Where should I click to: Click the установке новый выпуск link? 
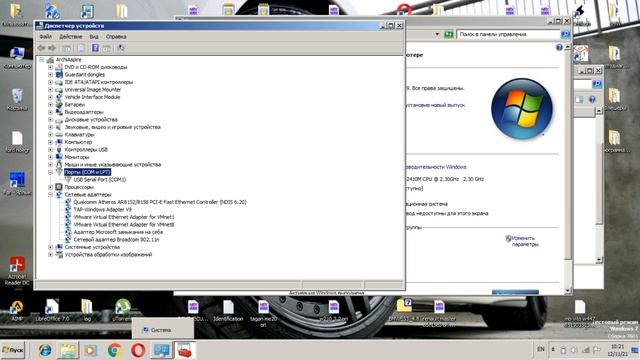[x=435, y=105]
